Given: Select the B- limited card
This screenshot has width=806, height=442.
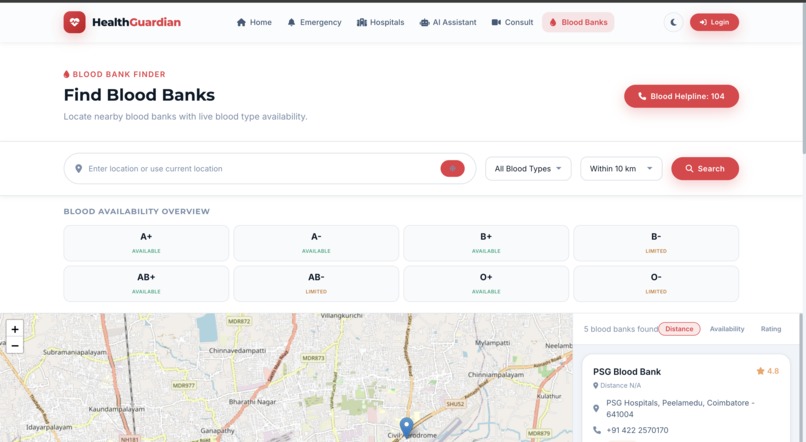Looking at the screenshot, I should pos(656,243).
